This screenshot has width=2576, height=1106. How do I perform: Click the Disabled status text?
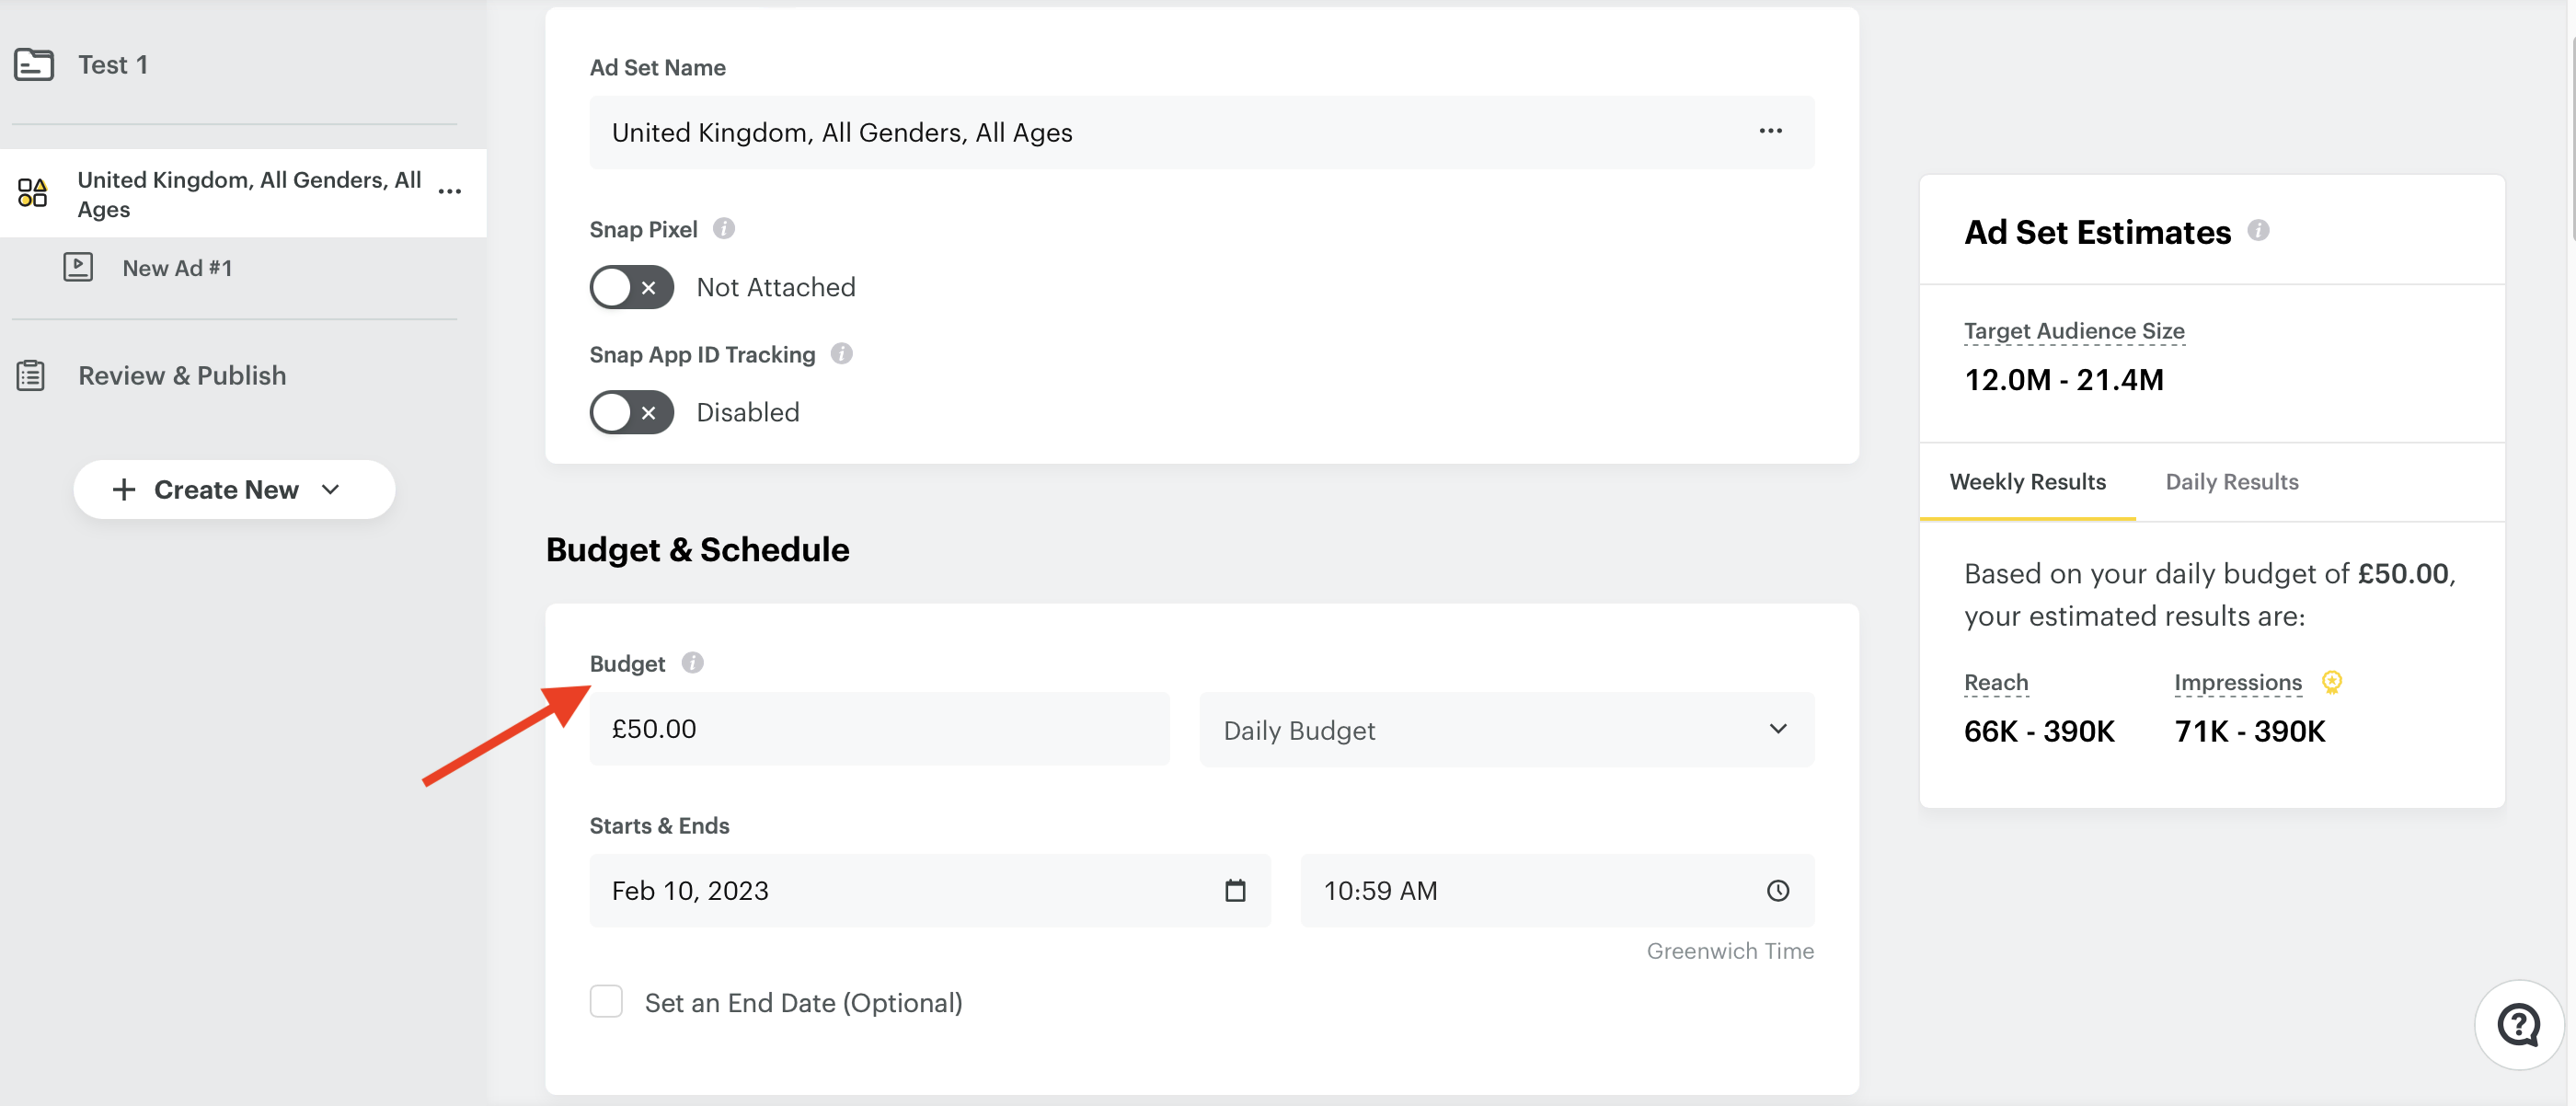748,412
